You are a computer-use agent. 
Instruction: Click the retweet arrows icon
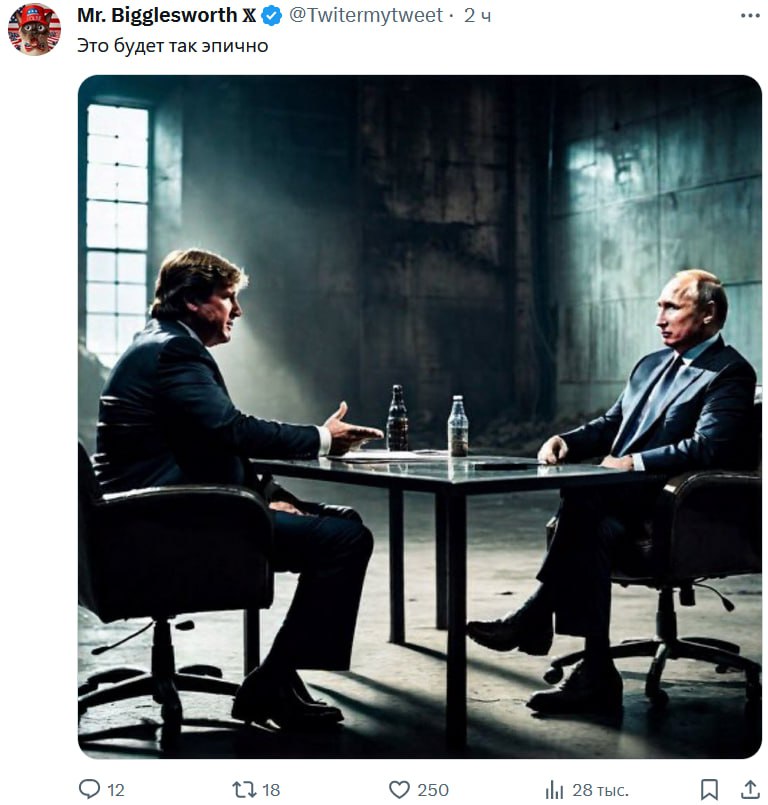(243, 790)
